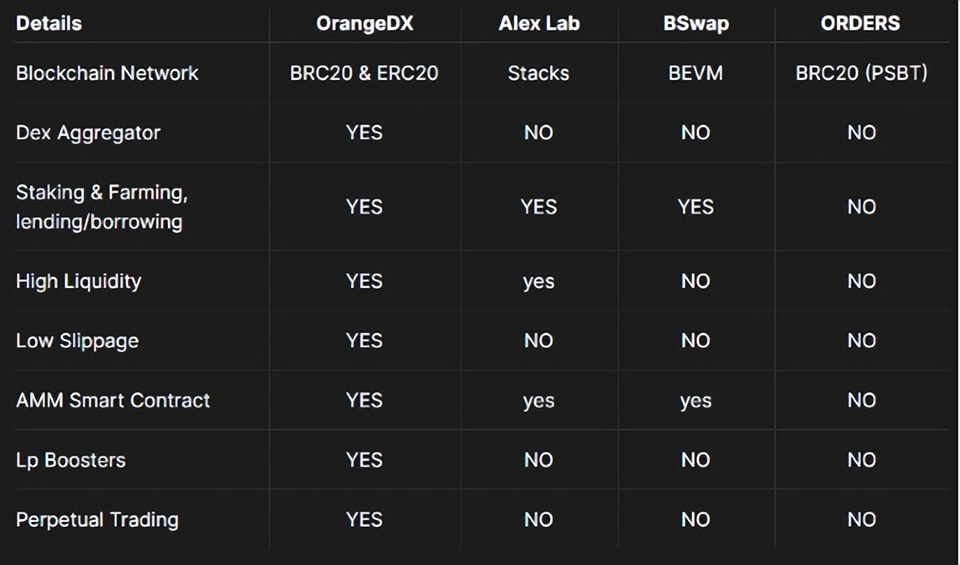Select the Dex Aggregator row label
Image resolution: width=960 pixels, height=565 pixels.
(x=88, y=133)
